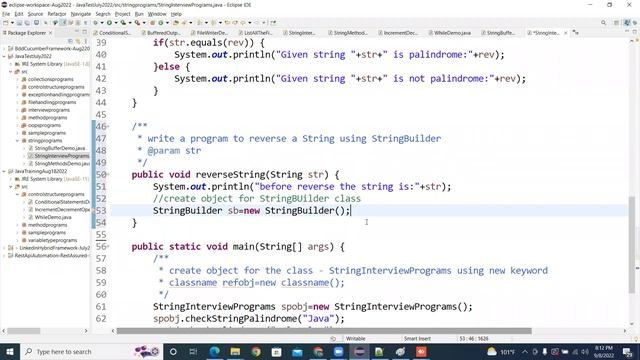Click the New Java Class toolbar icon
The height and width of the screenshot is (360, 640).
tap(160, 23)
